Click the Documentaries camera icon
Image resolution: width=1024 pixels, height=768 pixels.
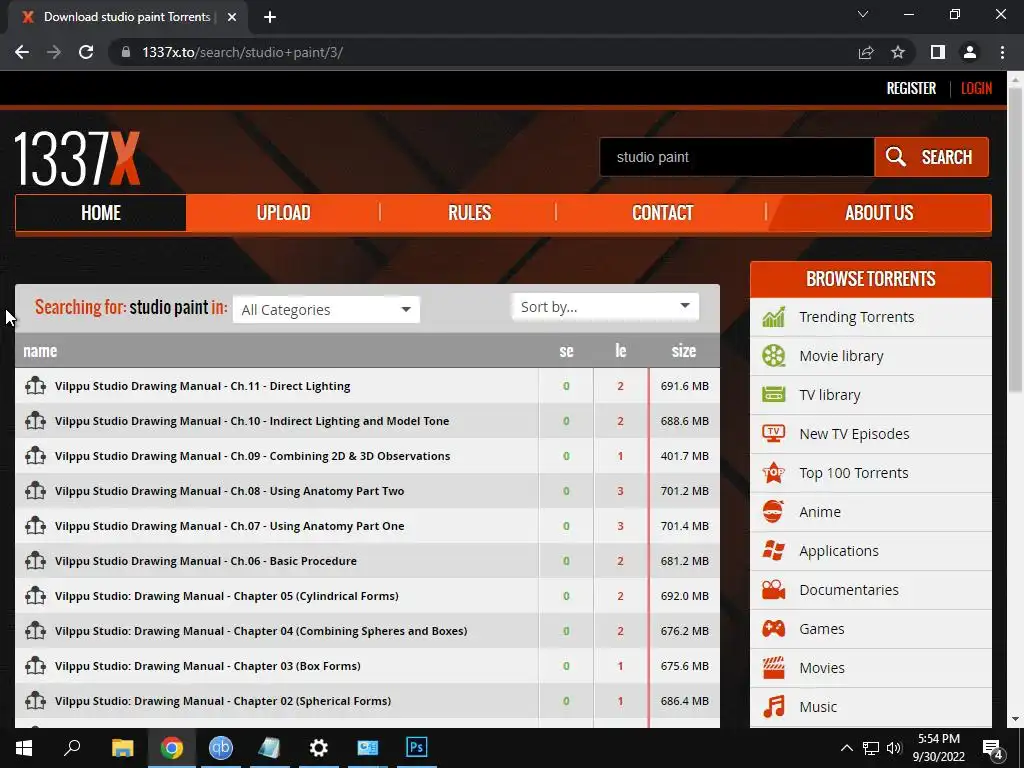pyautogui.click(x=774, y=590)
